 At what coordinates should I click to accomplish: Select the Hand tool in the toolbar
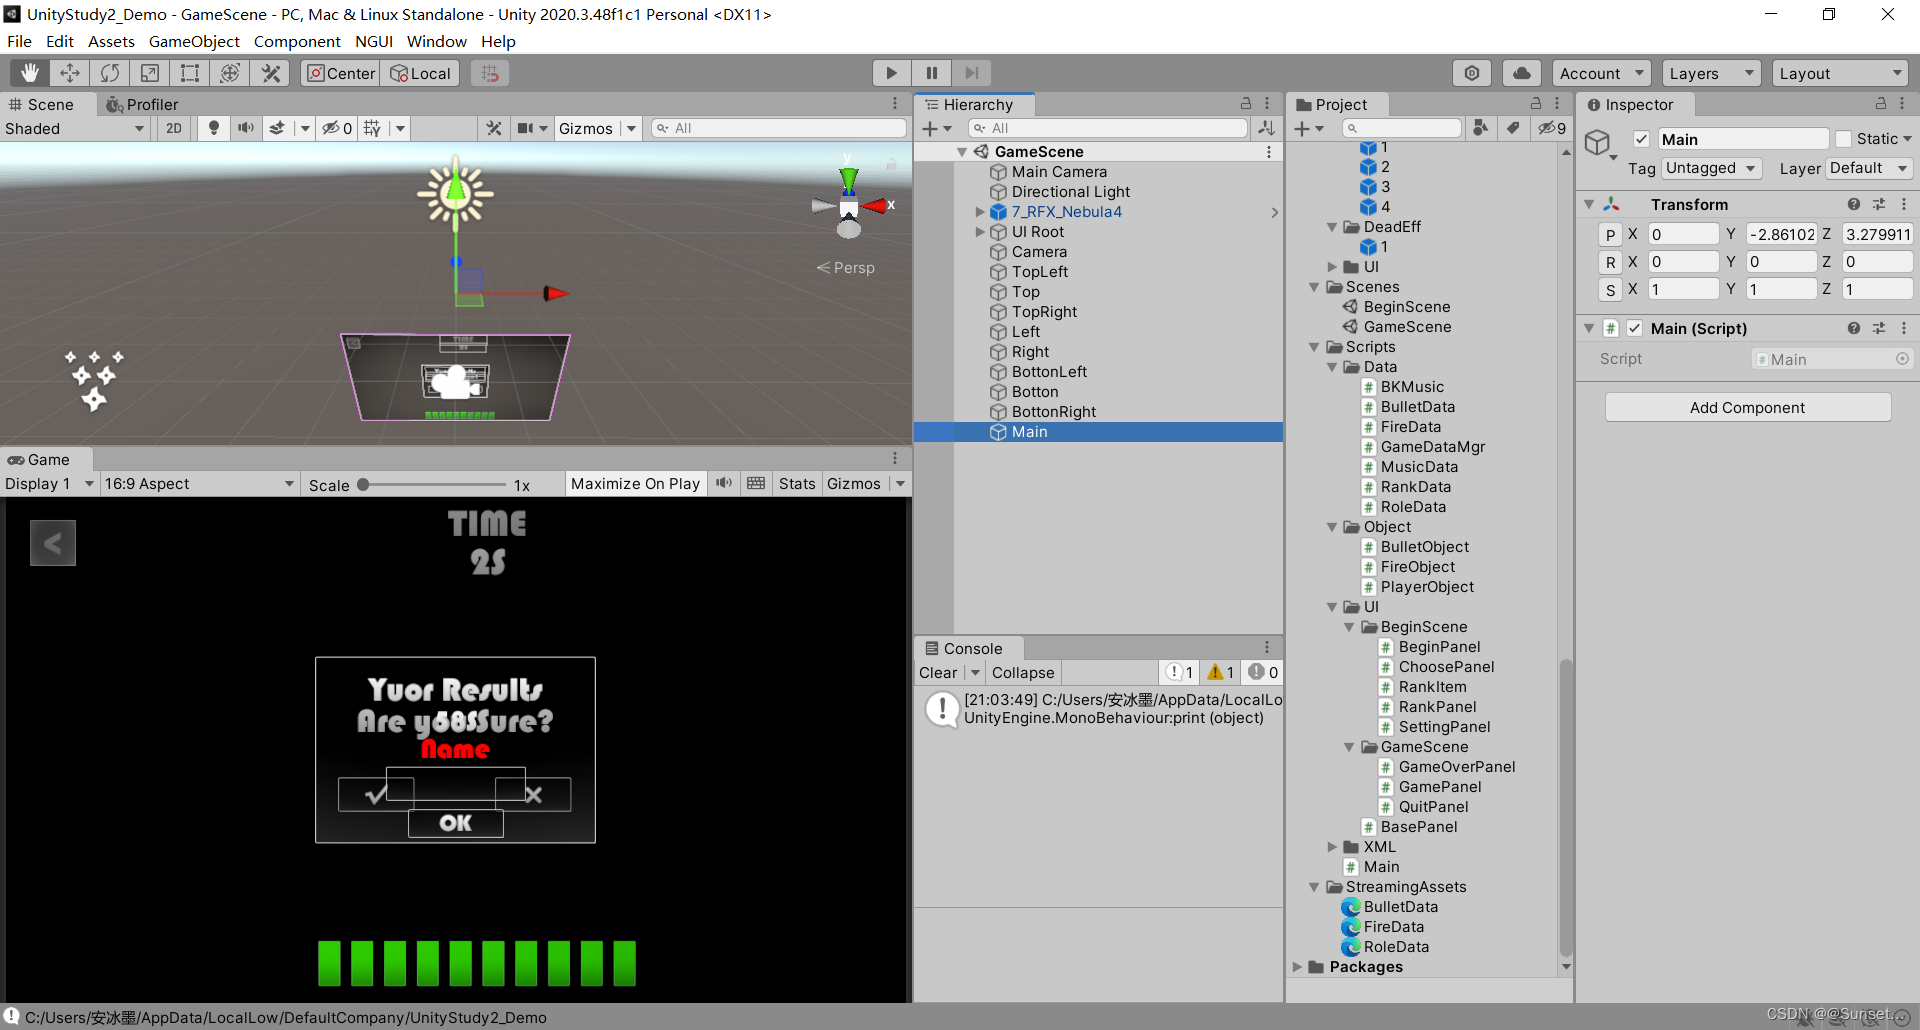click(x=30, y=73)
